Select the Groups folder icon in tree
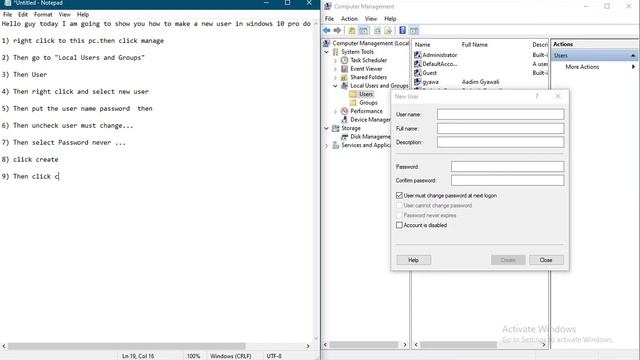Image resolution: width=640 pixels, height=360 pixels. [x=353, y=103]
